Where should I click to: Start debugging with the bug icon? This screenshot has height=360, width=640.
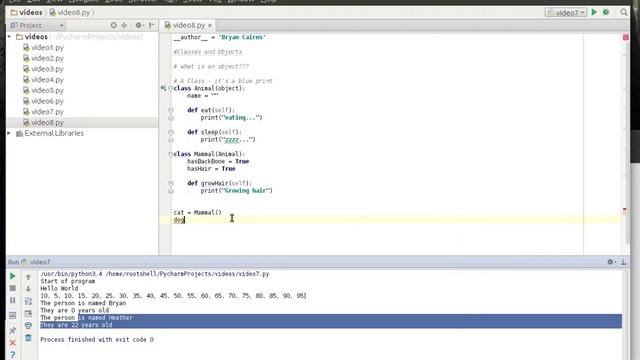coord(606,12)
